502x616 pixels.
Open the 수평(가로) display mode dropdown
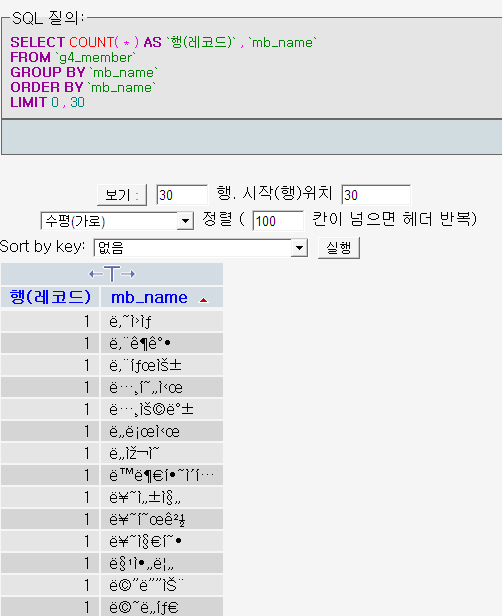[117, 221]
